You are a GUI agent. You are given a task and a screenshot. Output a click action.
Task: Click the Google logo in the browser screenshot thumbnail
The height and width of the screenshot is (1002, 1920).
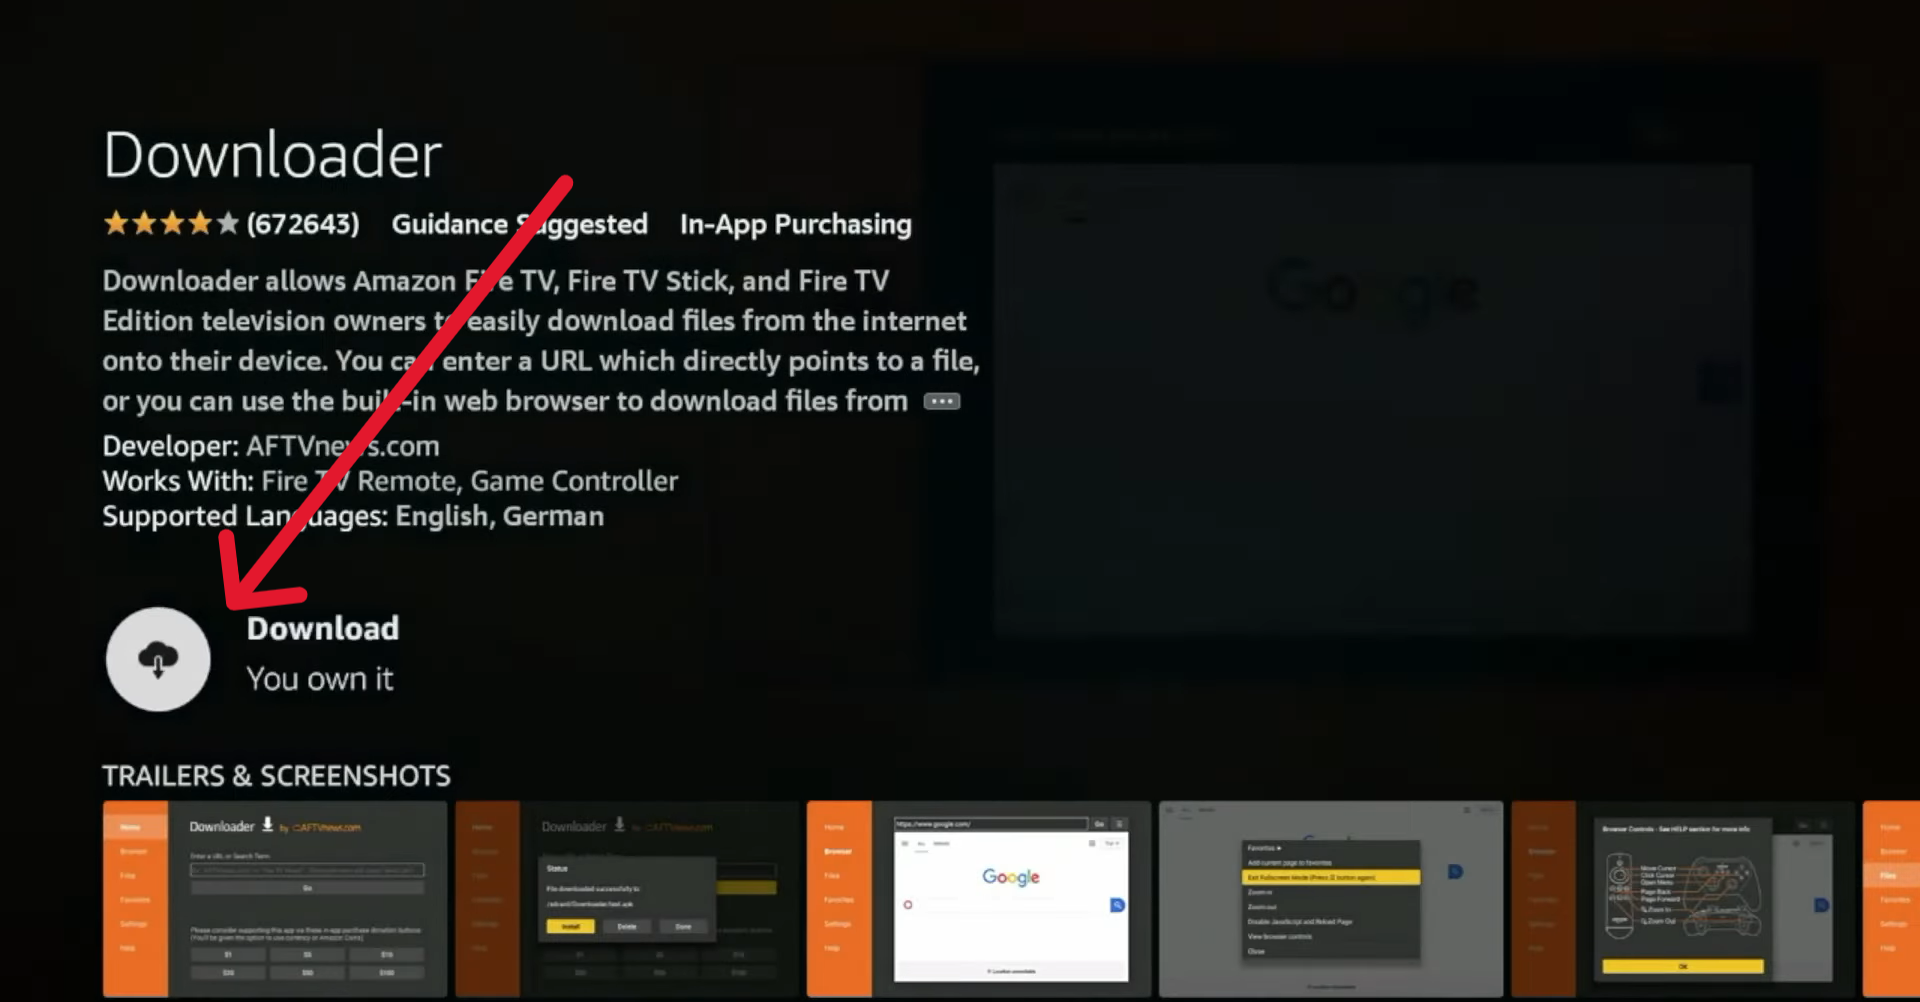pyautogui.click(x=1011, y=877)
